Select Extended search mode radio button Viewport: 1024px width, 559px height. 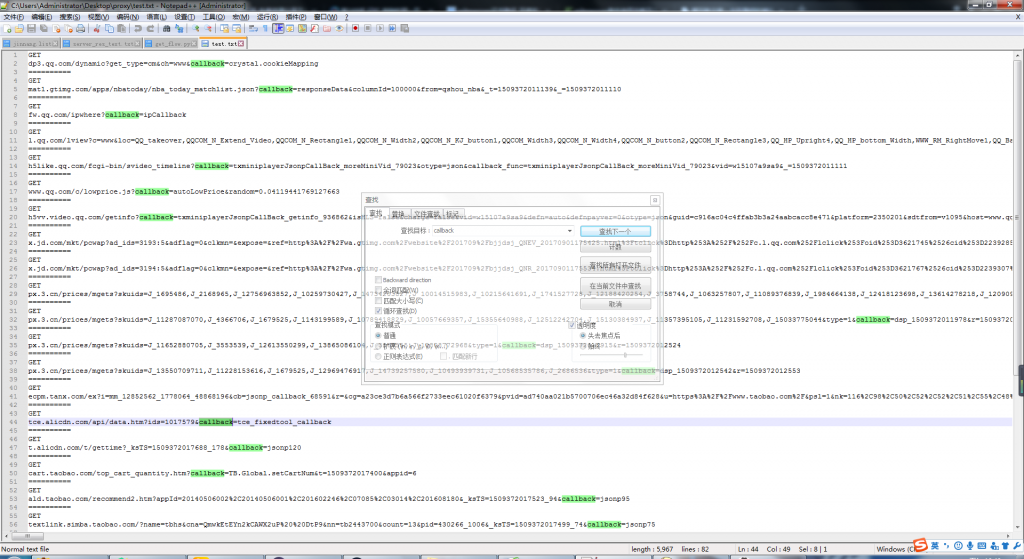click(378, 346)
